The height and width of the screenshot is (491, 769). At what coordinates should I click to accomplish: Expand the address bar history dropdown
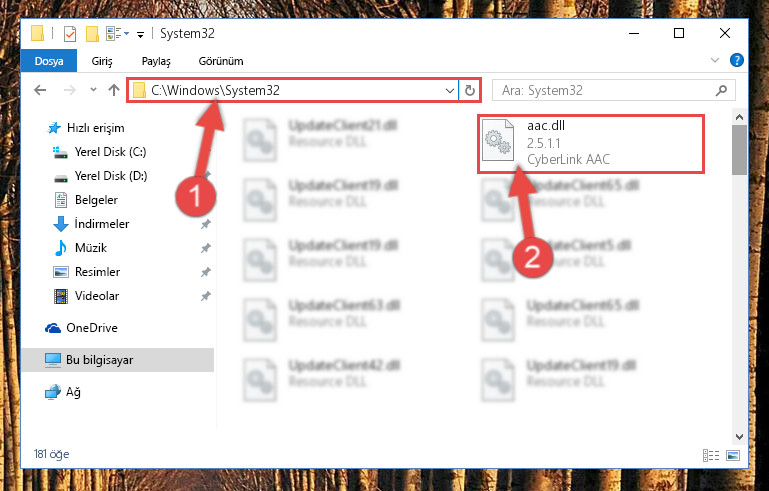click(x=449, y=90)
